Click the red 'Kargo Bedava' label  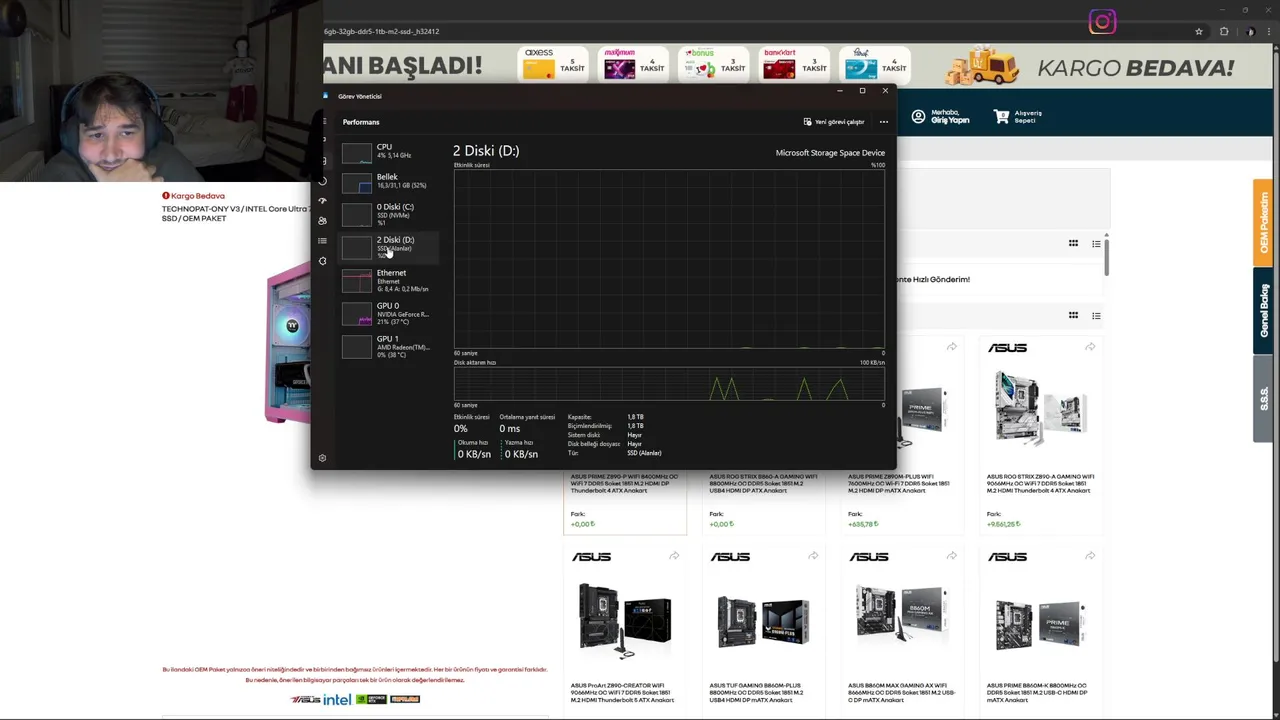pyautogui.click(x=194, y=196)
